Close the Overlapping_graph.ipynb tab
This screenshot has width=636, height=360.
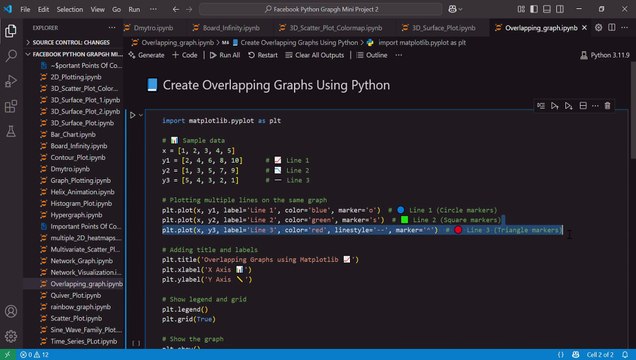tap(584, 28)
